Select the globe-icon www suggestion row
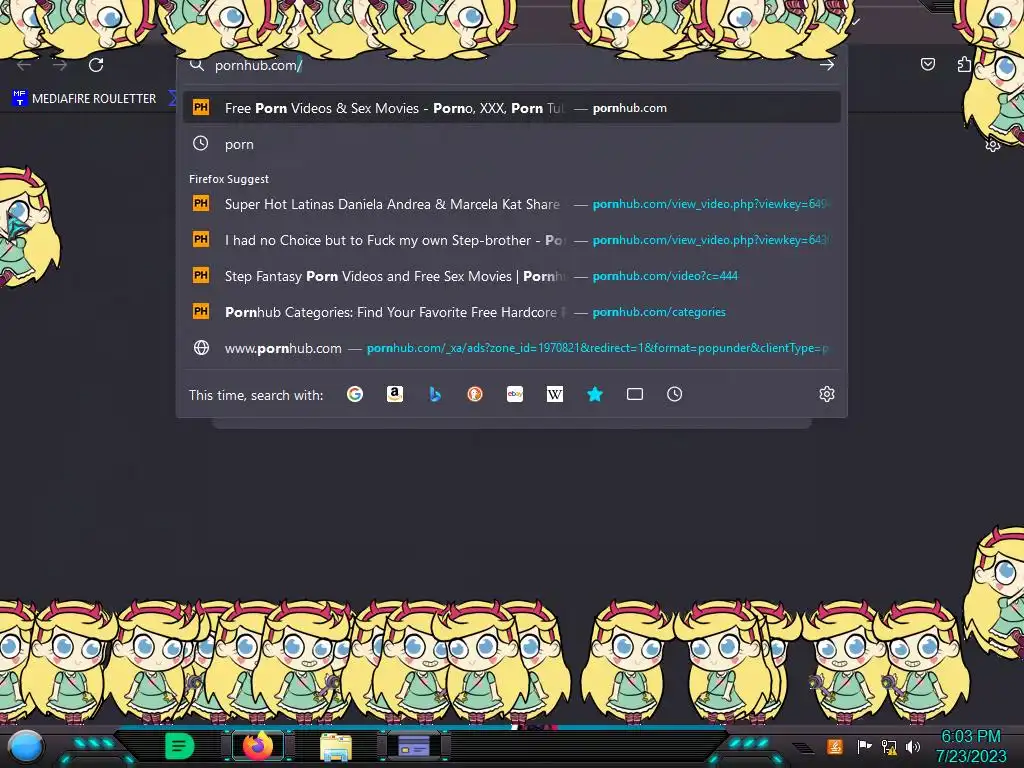1024x768 pixels. click(x=511, y=347)
